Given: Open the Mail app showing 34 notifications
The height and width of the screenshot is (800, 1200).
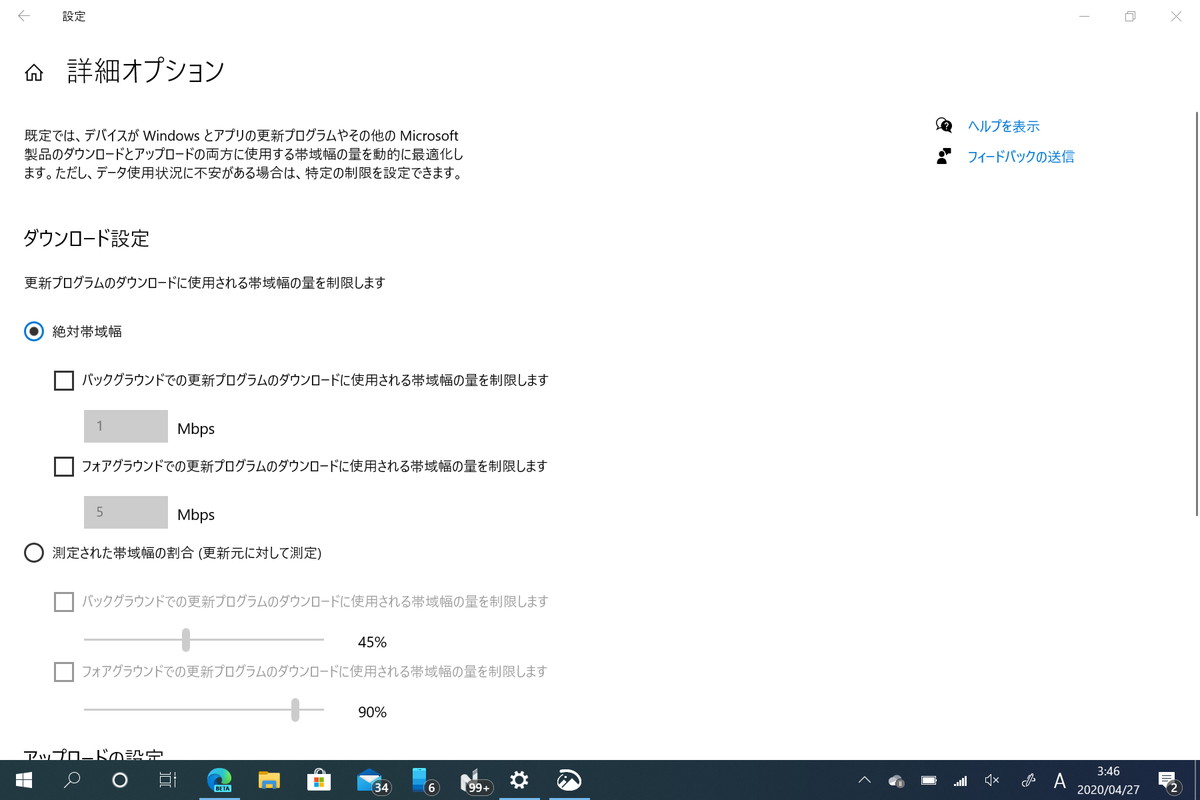Looking at the screenshot, I should click(x=370, y=780).
